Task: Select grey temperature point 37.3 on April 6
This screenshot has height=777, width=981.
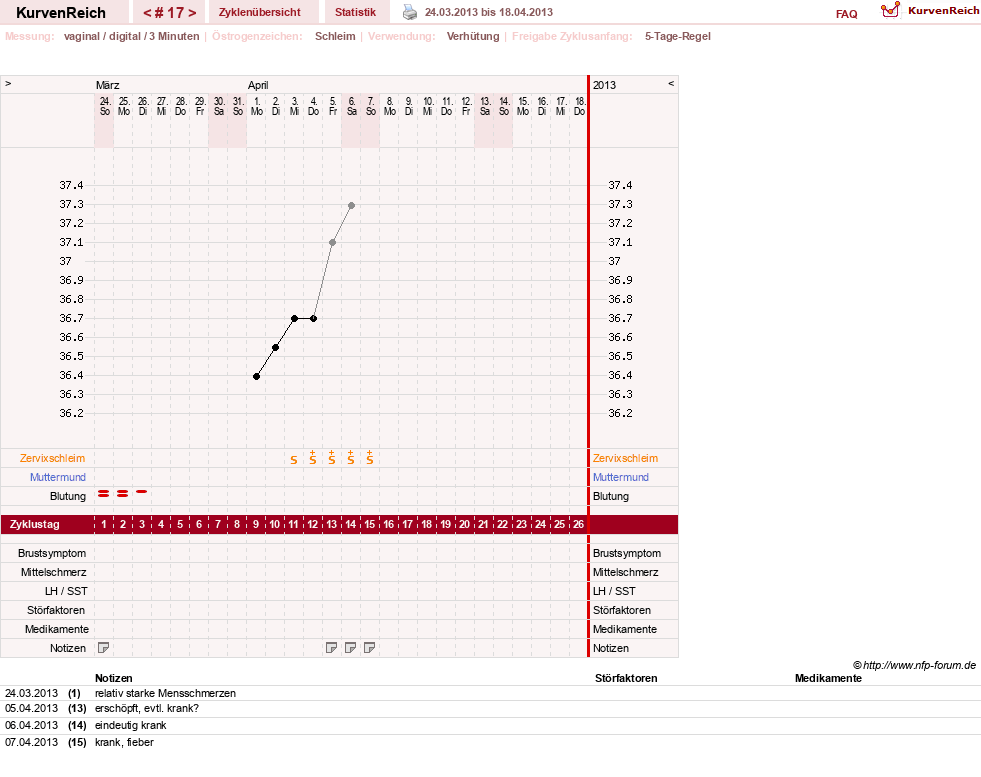Action: click(x=352, y=205)
